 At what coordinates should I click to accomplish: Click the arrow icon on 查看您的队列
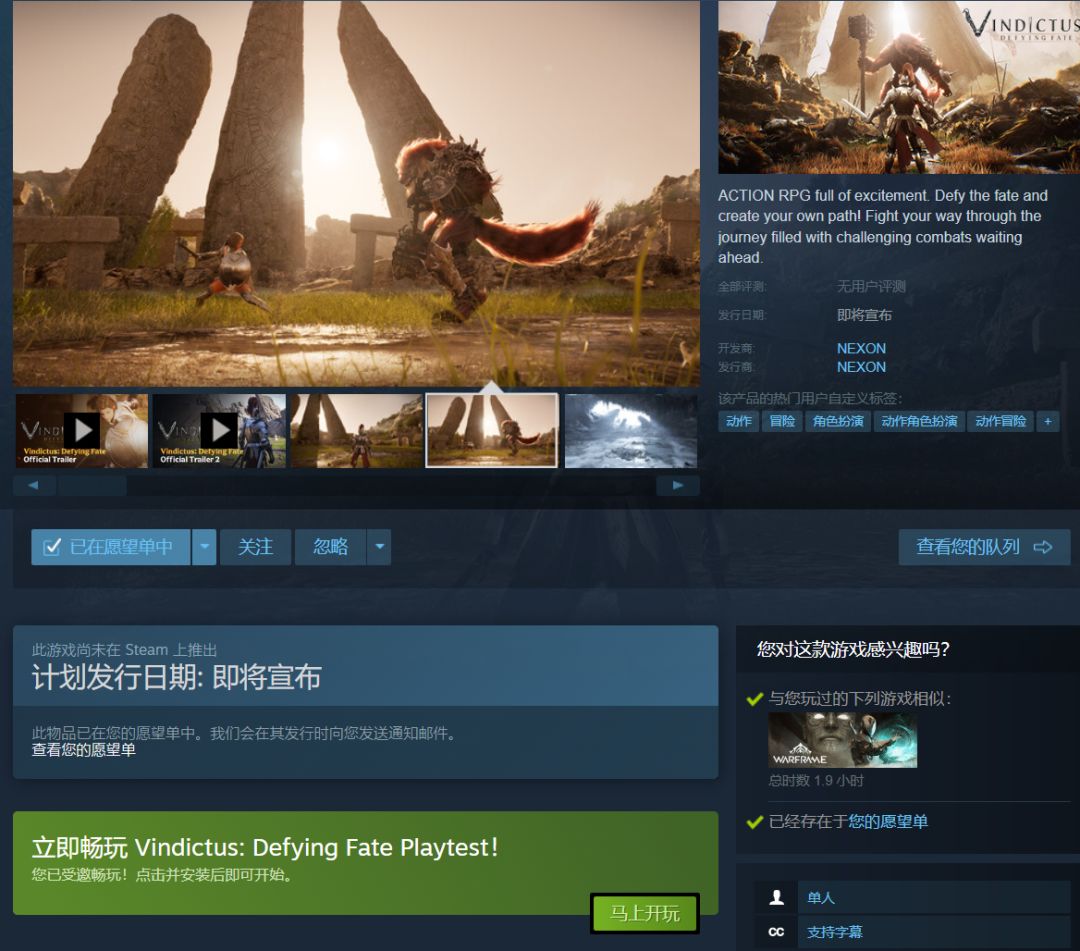pyautogui.click(x=1043, y=547)
